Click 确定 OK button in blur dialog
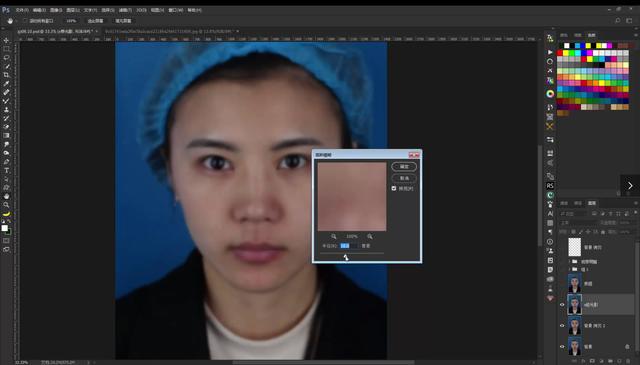This screenshot has width=640, height=365. point(404,167)
